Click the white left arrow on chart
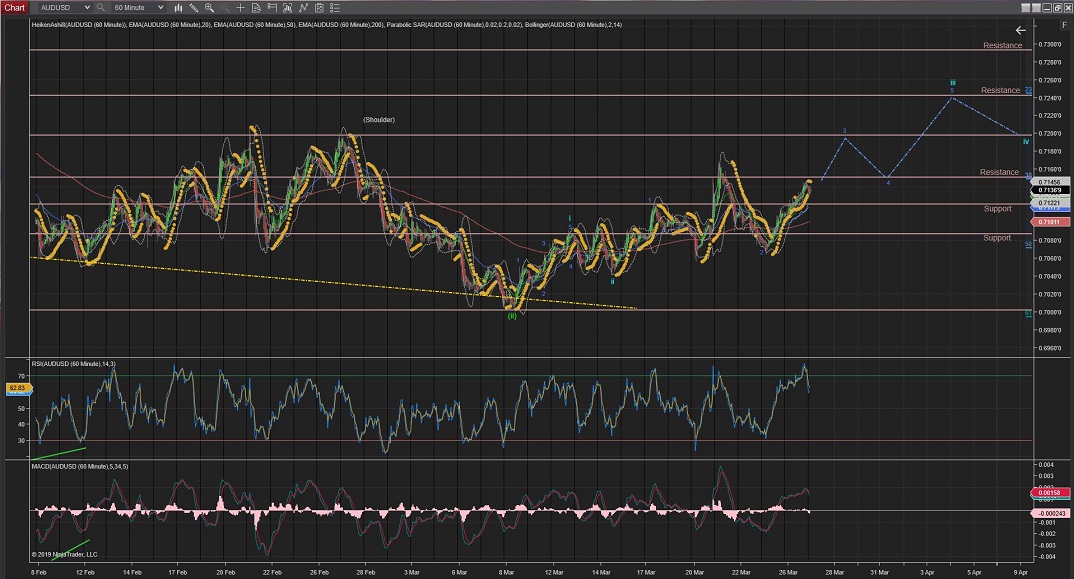 point(1020,30)
